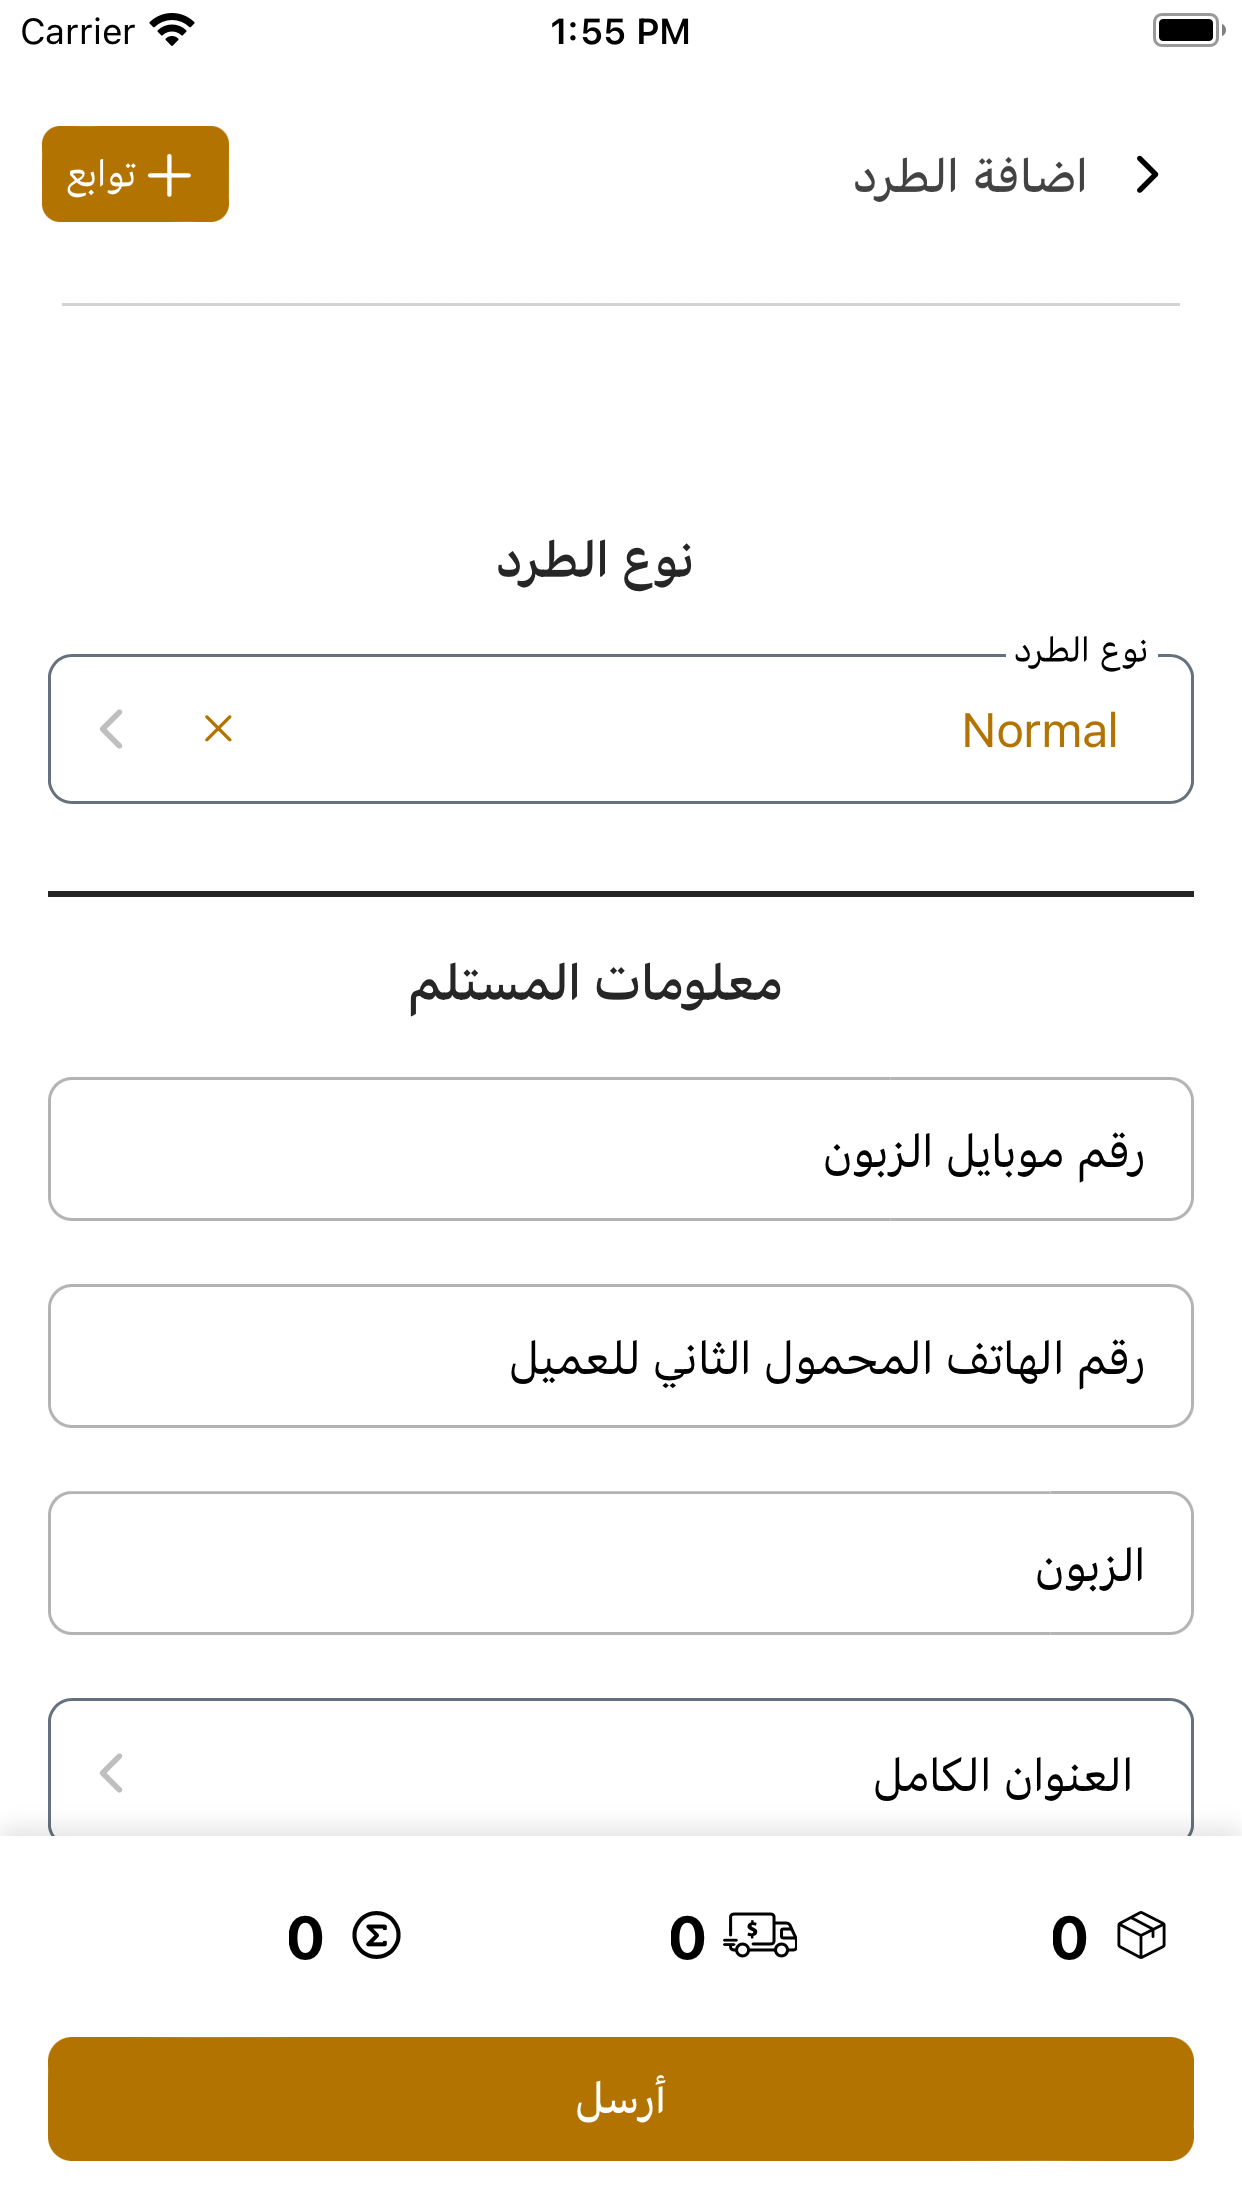Focus the الزبون name field

click(621, 1563)
